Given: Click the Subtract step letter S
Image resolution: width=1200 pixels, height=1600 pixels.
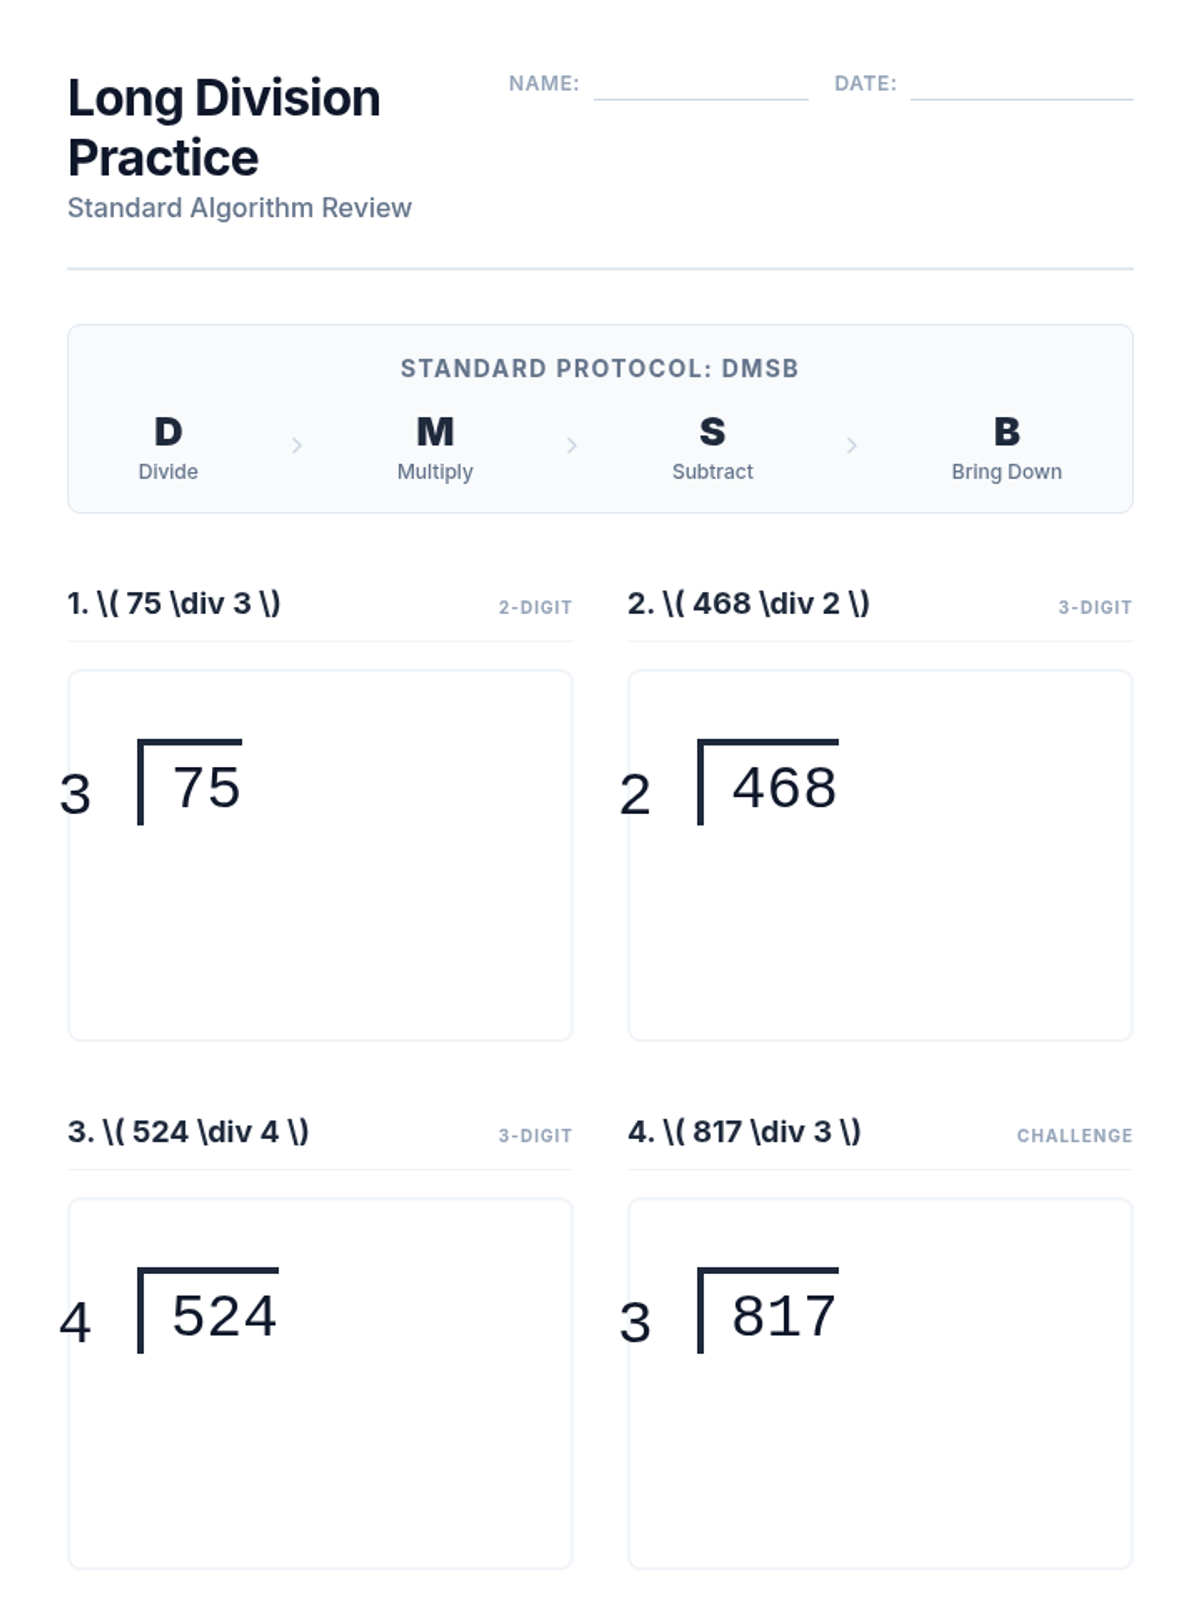Looking at the screenshot, I should point(712,432).
